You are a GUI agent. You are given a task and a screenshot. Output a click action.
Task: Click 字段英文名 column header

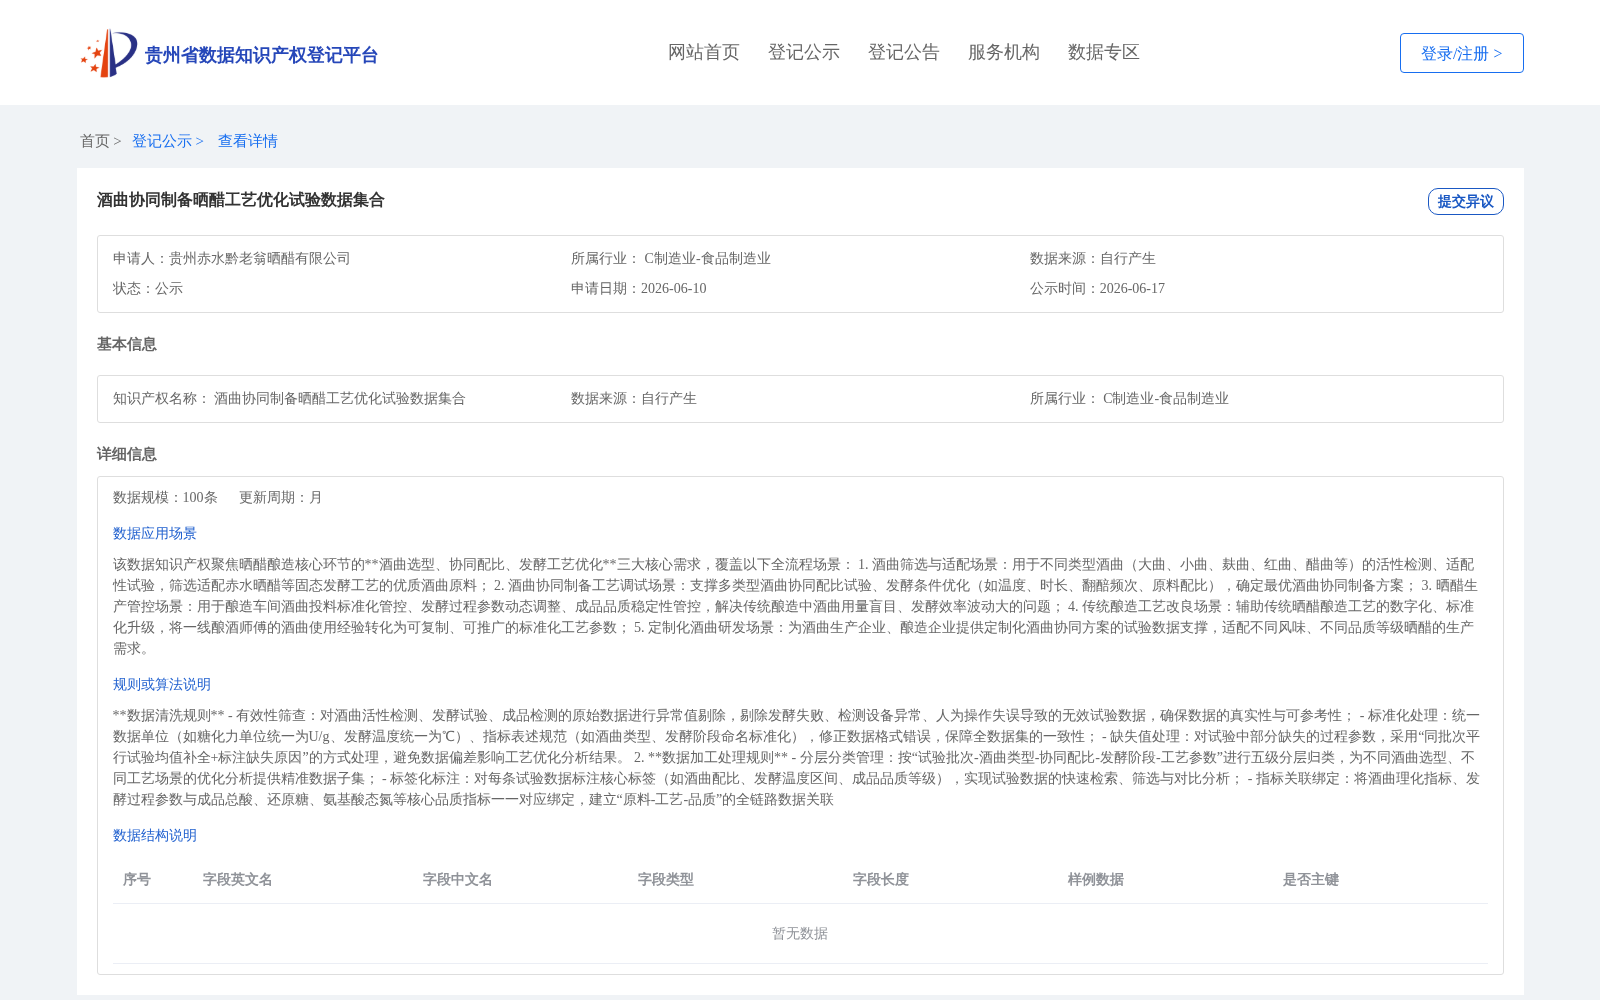[238, 879]
